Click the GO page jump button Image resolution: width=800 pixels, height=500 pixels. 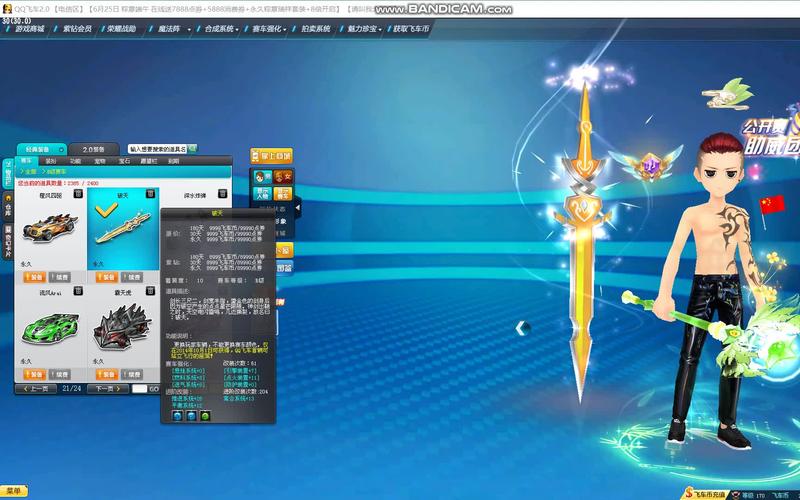point(154,389)
